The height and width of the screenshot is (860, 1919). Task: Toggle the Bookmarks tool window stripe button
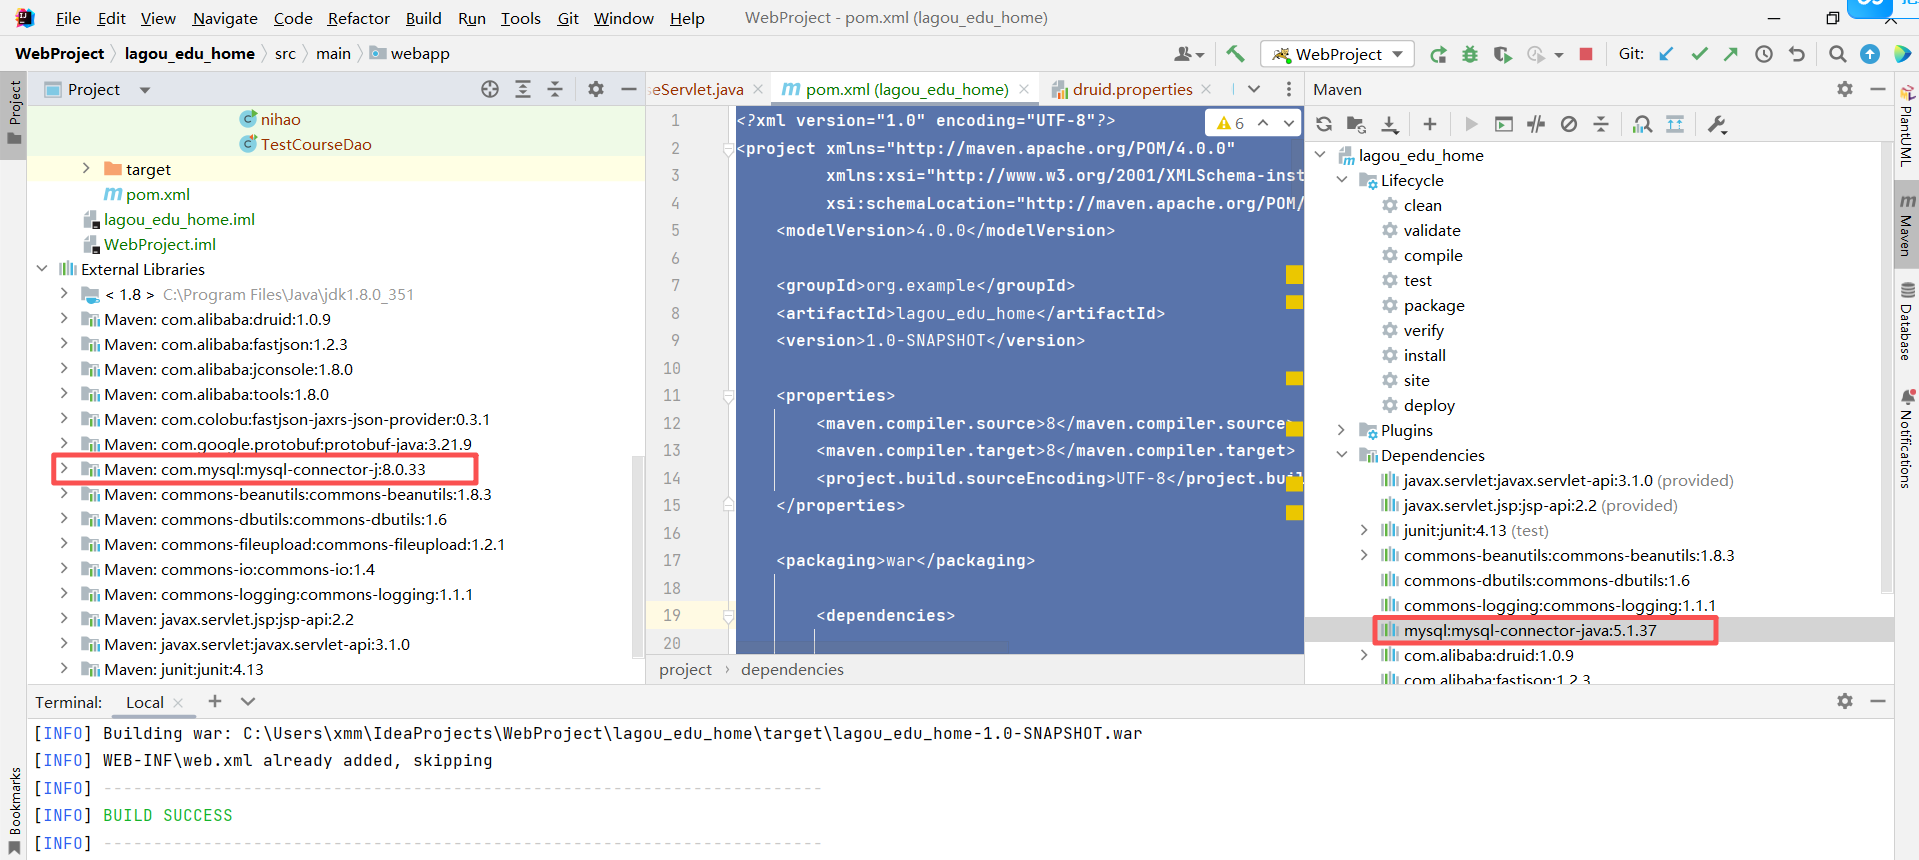click(14, 810)
